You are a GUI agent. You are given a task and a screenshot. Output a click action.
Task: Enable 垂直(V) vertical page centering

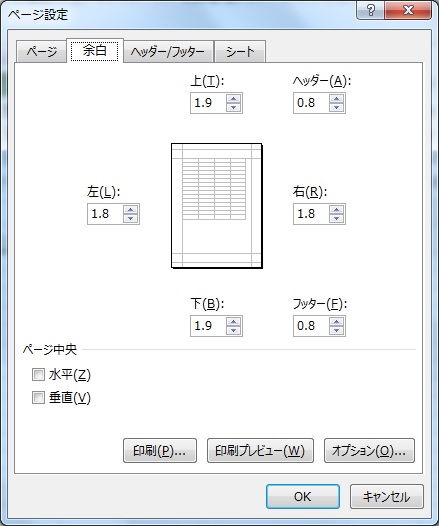click(38, 398)
